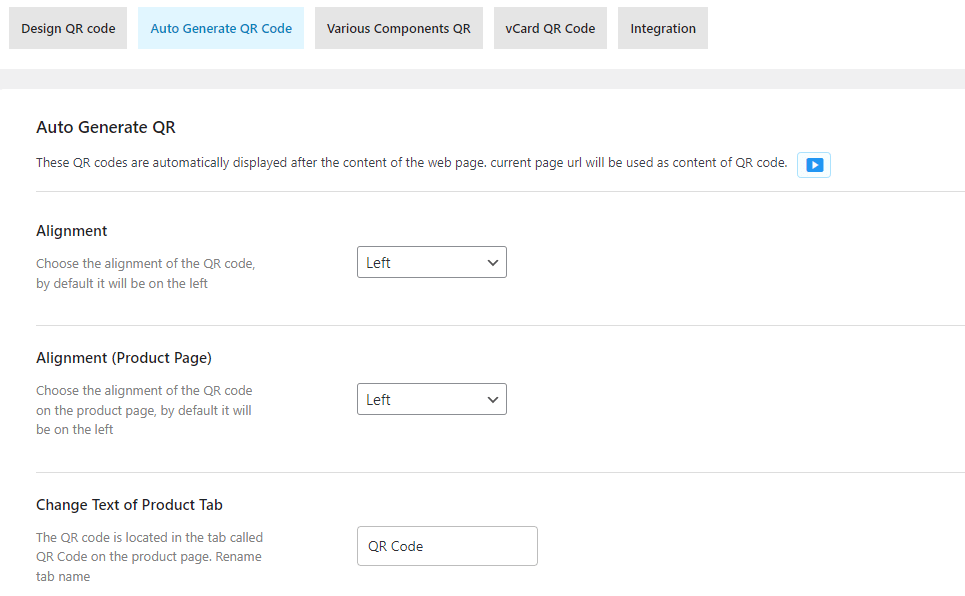Viewport: 965px width, 596px height.
Task: Switch to the Design QR code tab
Action: (x=68, y=29)
